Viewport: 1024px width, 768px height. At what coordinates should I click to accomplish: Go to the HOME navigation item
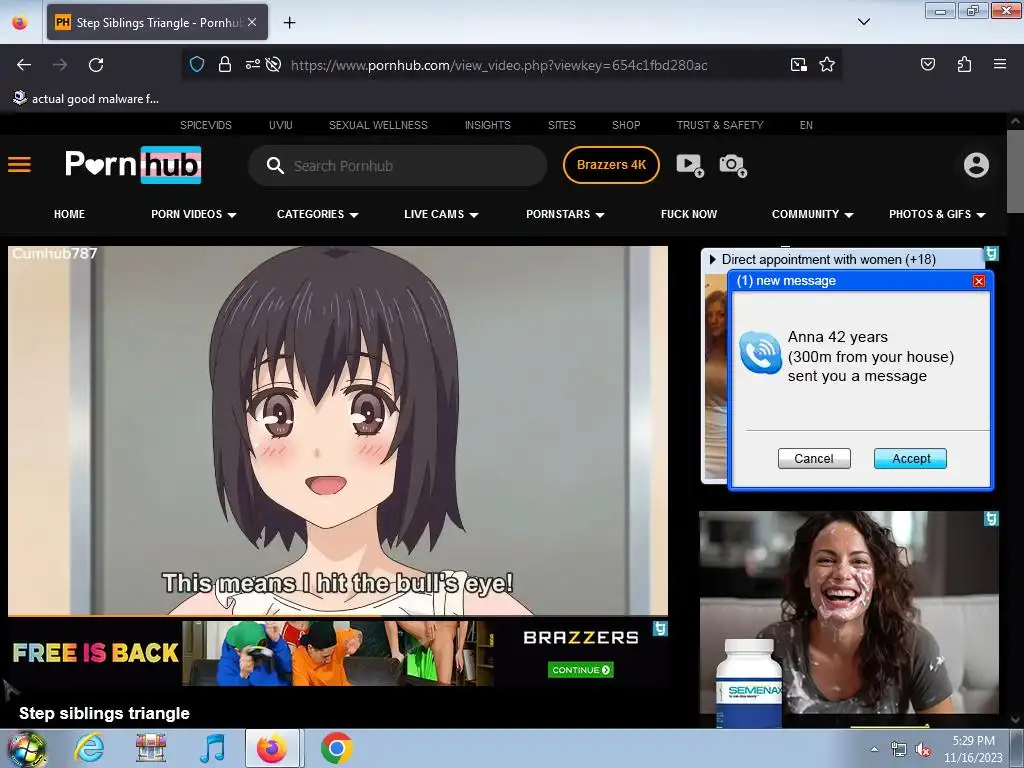[69, 214]
